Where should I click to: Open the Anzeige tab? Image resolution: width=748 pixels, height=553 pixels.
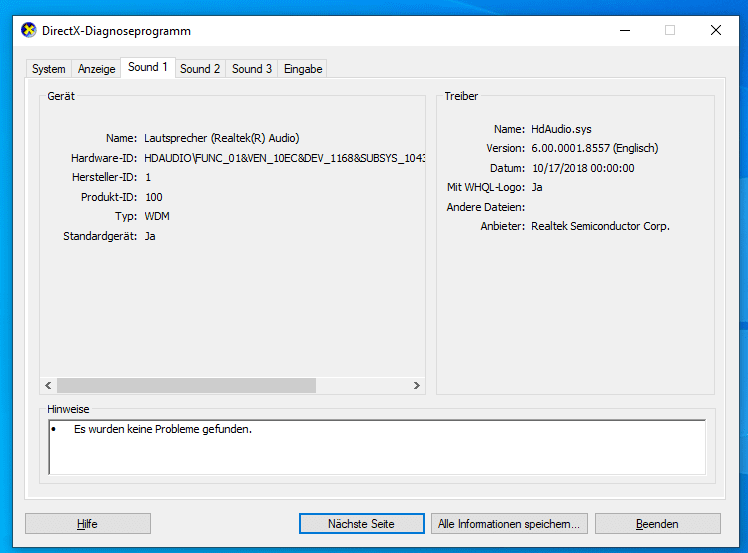(x=96, y=69)
